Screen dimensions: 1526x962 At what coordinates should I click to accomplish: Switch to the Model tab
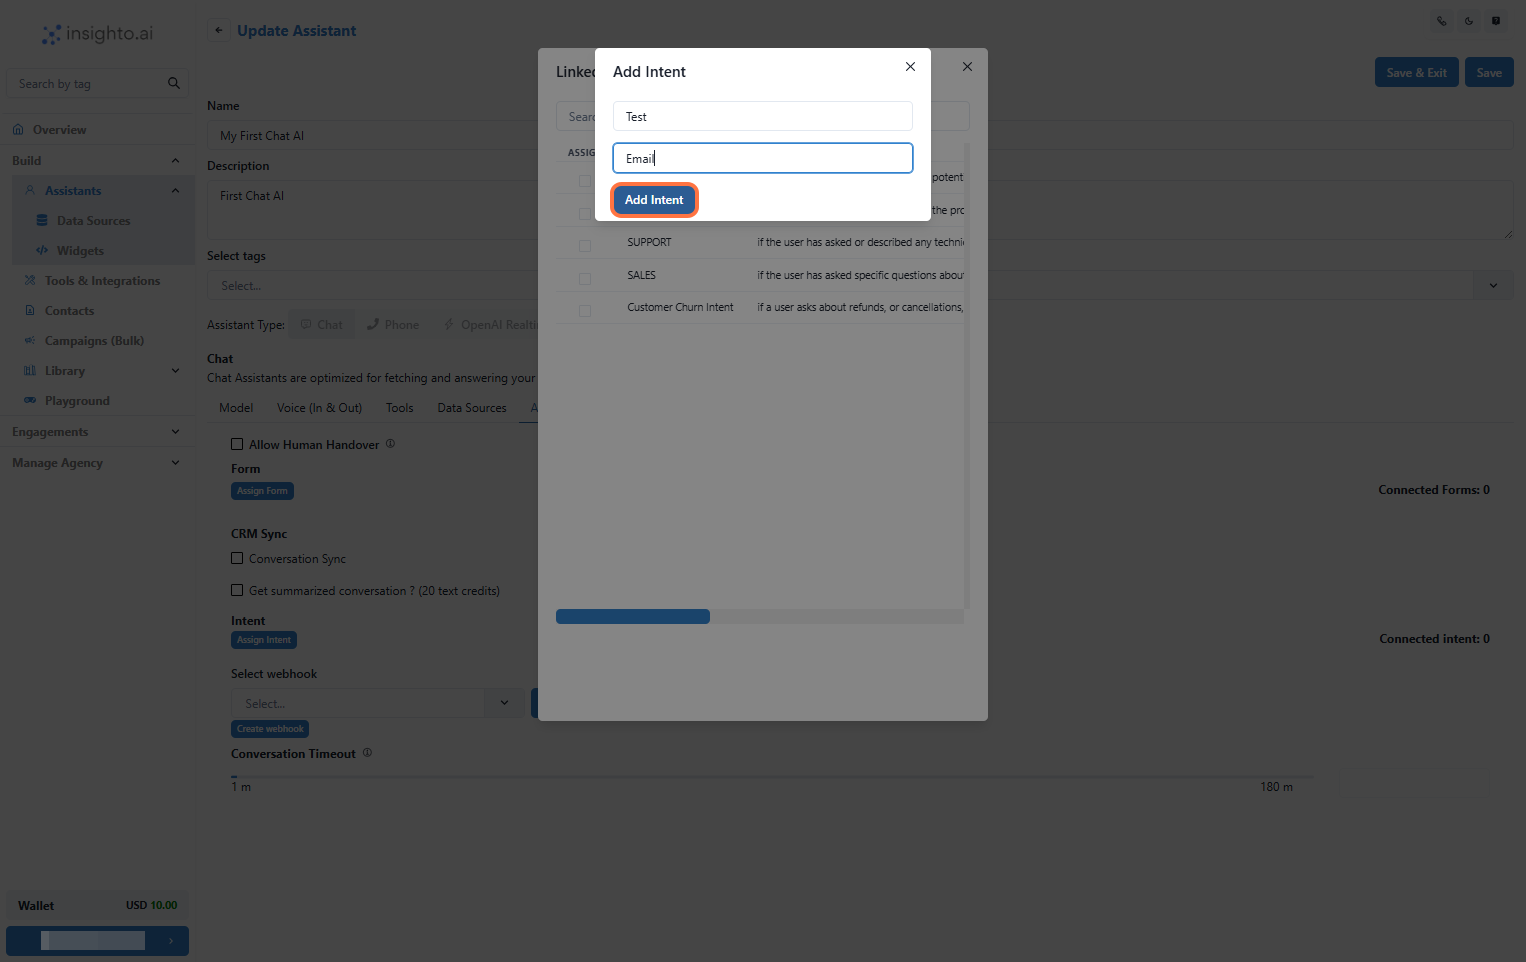pyautogui.click(x=236, y=408)
